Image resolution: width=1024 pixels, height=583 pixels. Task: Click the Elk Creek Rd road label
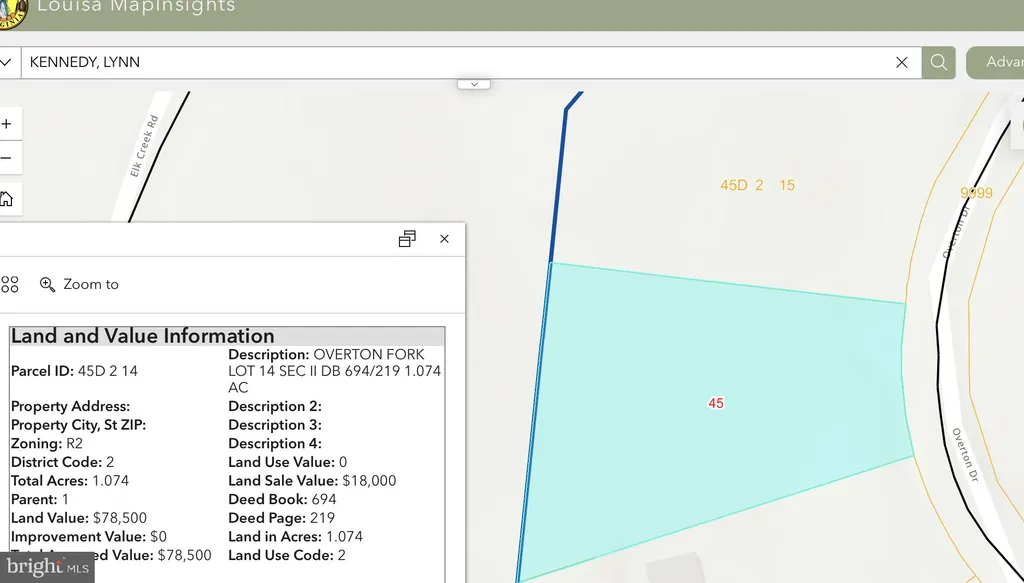click(x=144, y=146)
